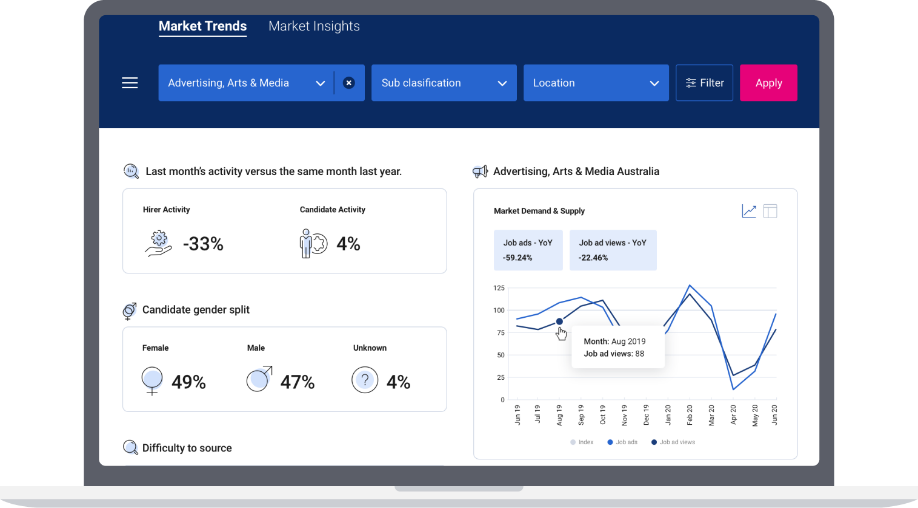Image resolution: width=918 pixels, height=508 pixels.
Task: Click the Hirer Activity gear-hand icon
Action: tap(158, 243)
